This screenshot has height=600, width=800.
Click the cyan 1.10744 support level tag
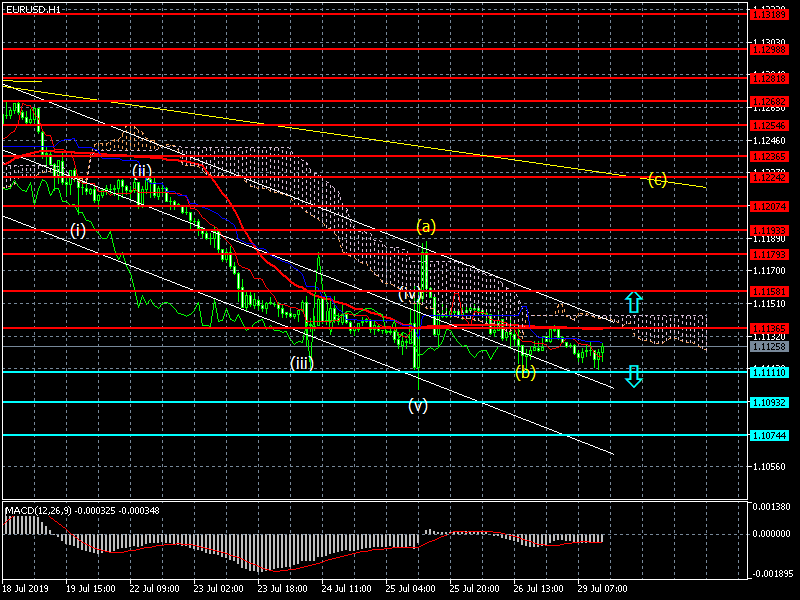769,436
